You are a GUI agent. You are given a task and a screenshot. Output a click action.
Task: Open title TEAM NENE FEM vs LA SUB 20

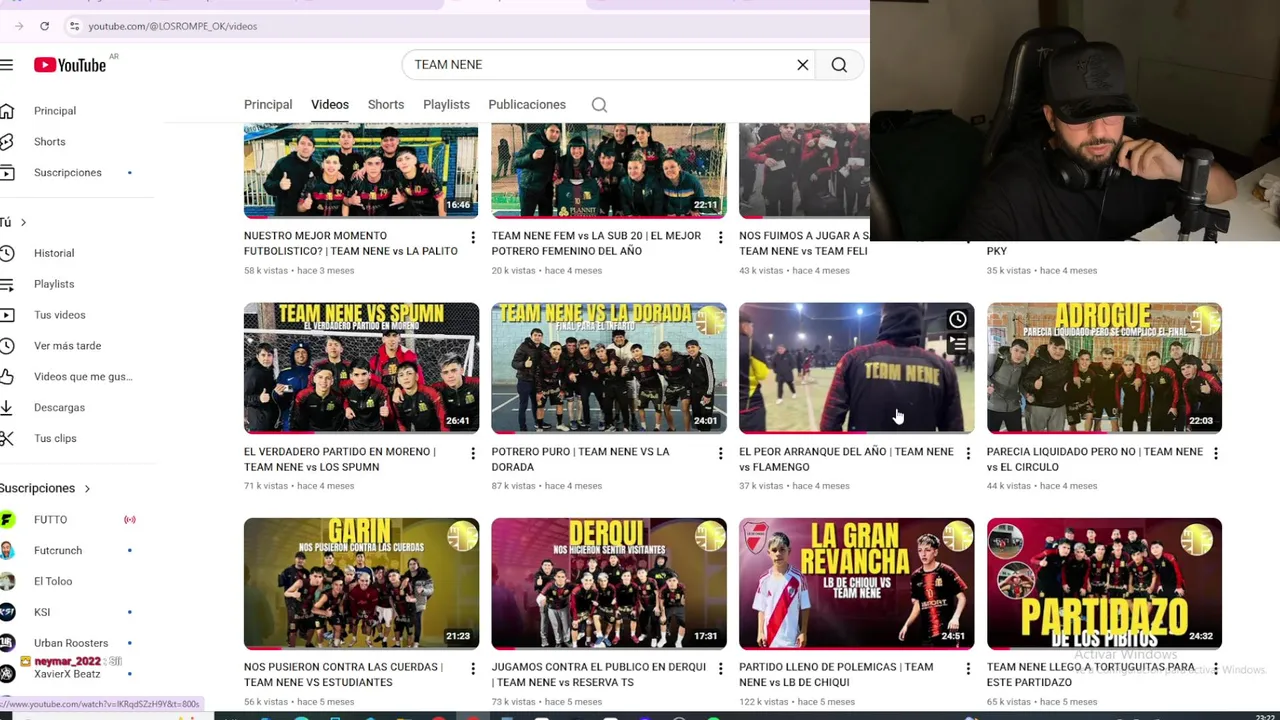(596, 244)
